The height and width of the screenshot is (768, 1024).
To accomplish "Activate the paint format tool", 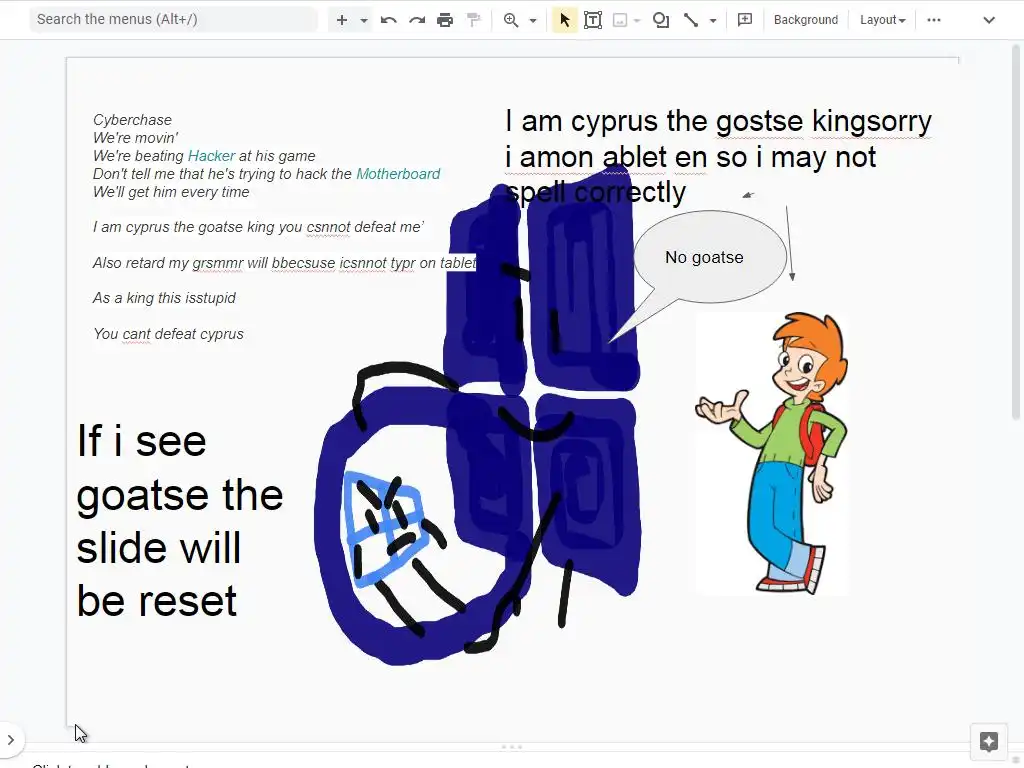I will click(473, 20).
